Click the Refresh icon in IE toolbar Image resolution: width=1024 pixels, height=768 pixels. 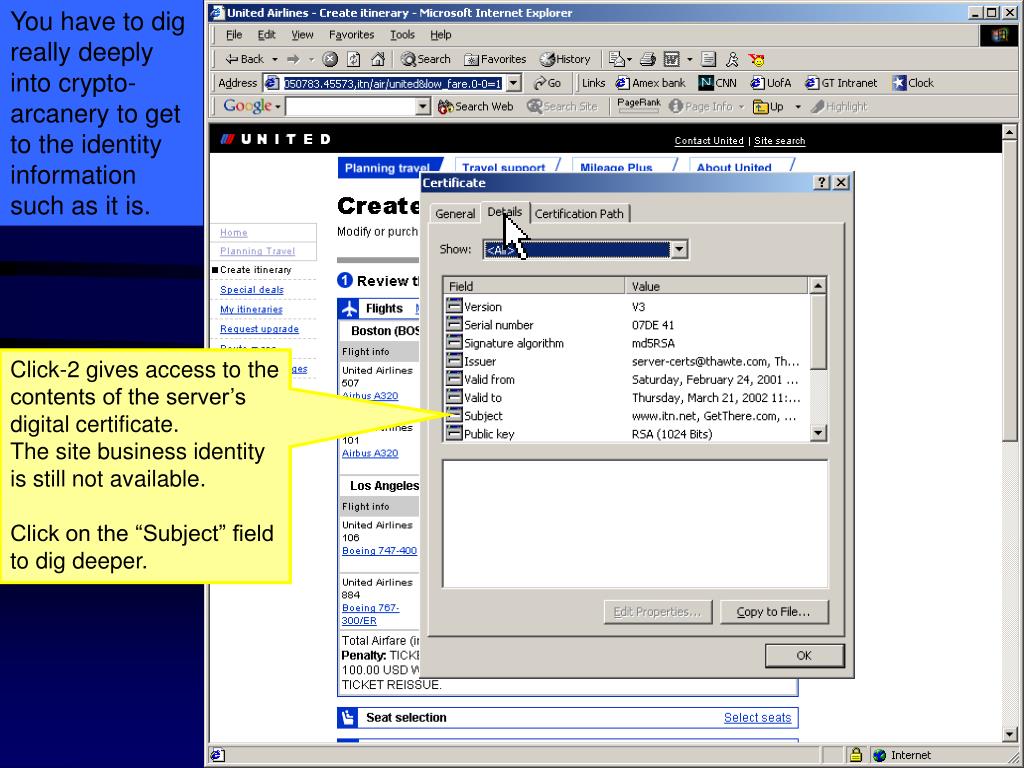[353, 59]
